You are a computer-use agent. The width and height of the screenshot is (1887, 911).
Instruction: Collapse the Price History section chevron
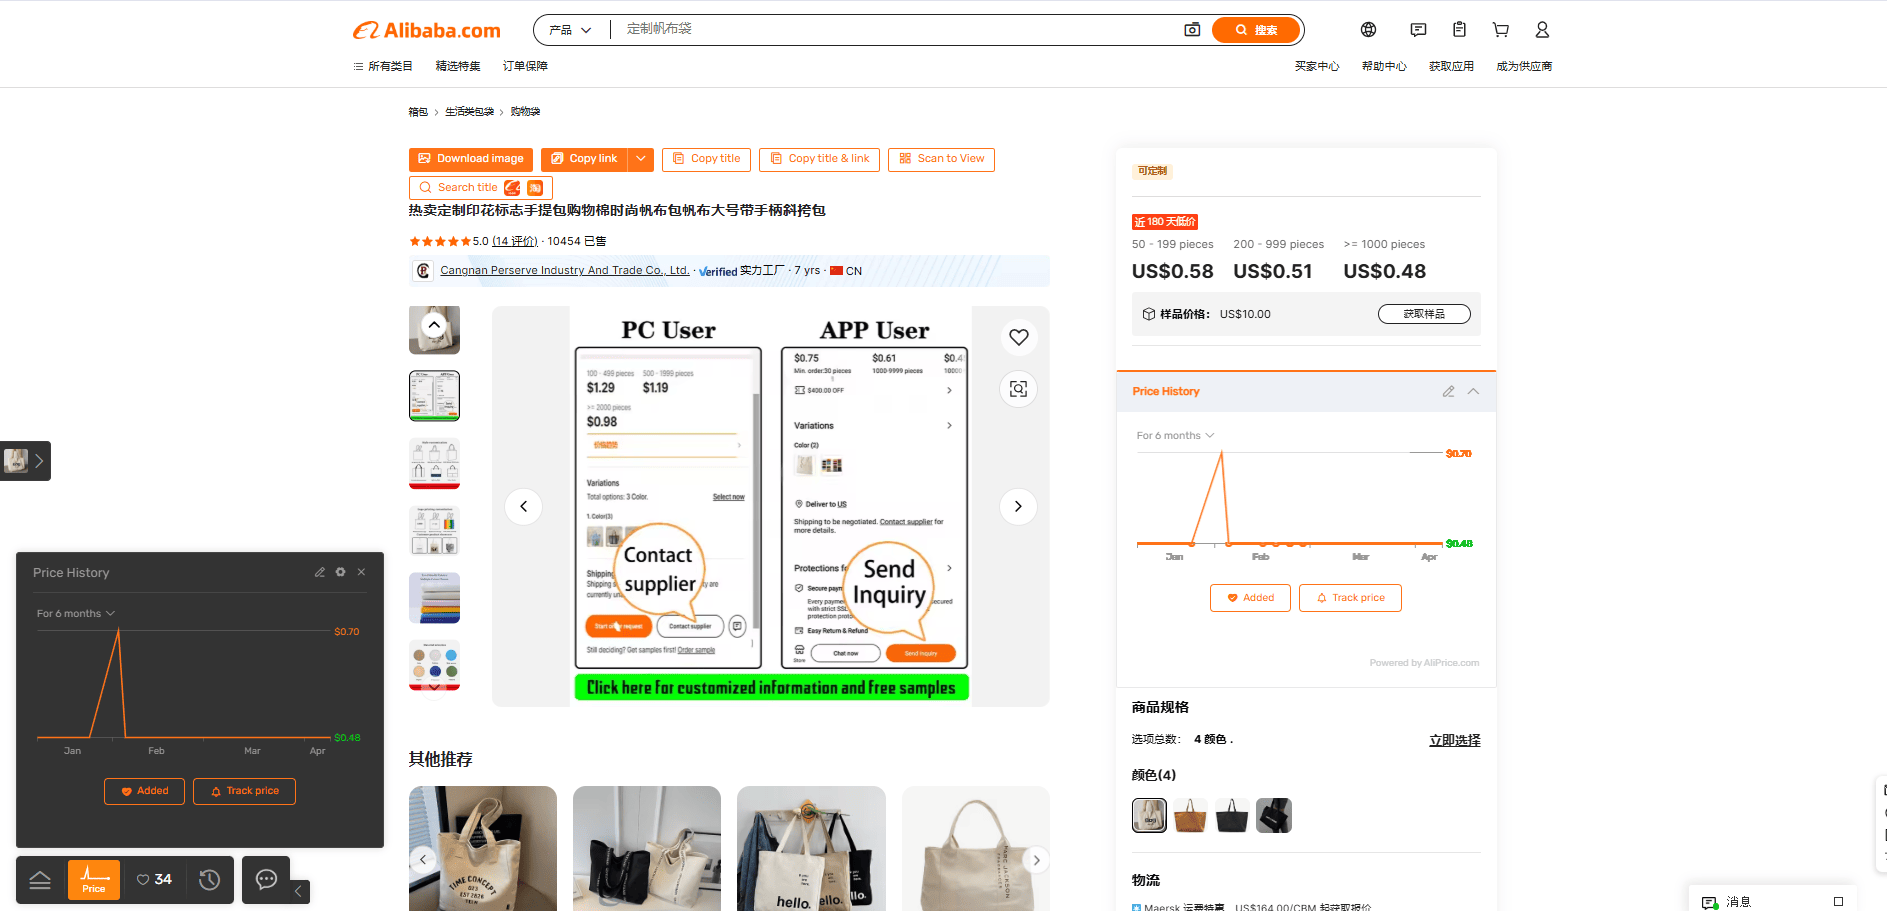tap(1473, 391)
